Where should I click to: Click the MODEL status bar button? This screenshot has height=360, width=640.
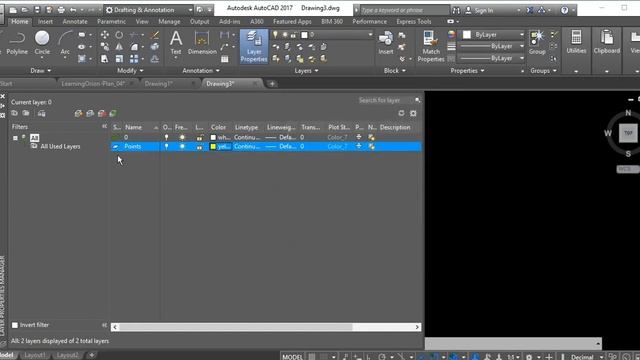coord(293,356)
